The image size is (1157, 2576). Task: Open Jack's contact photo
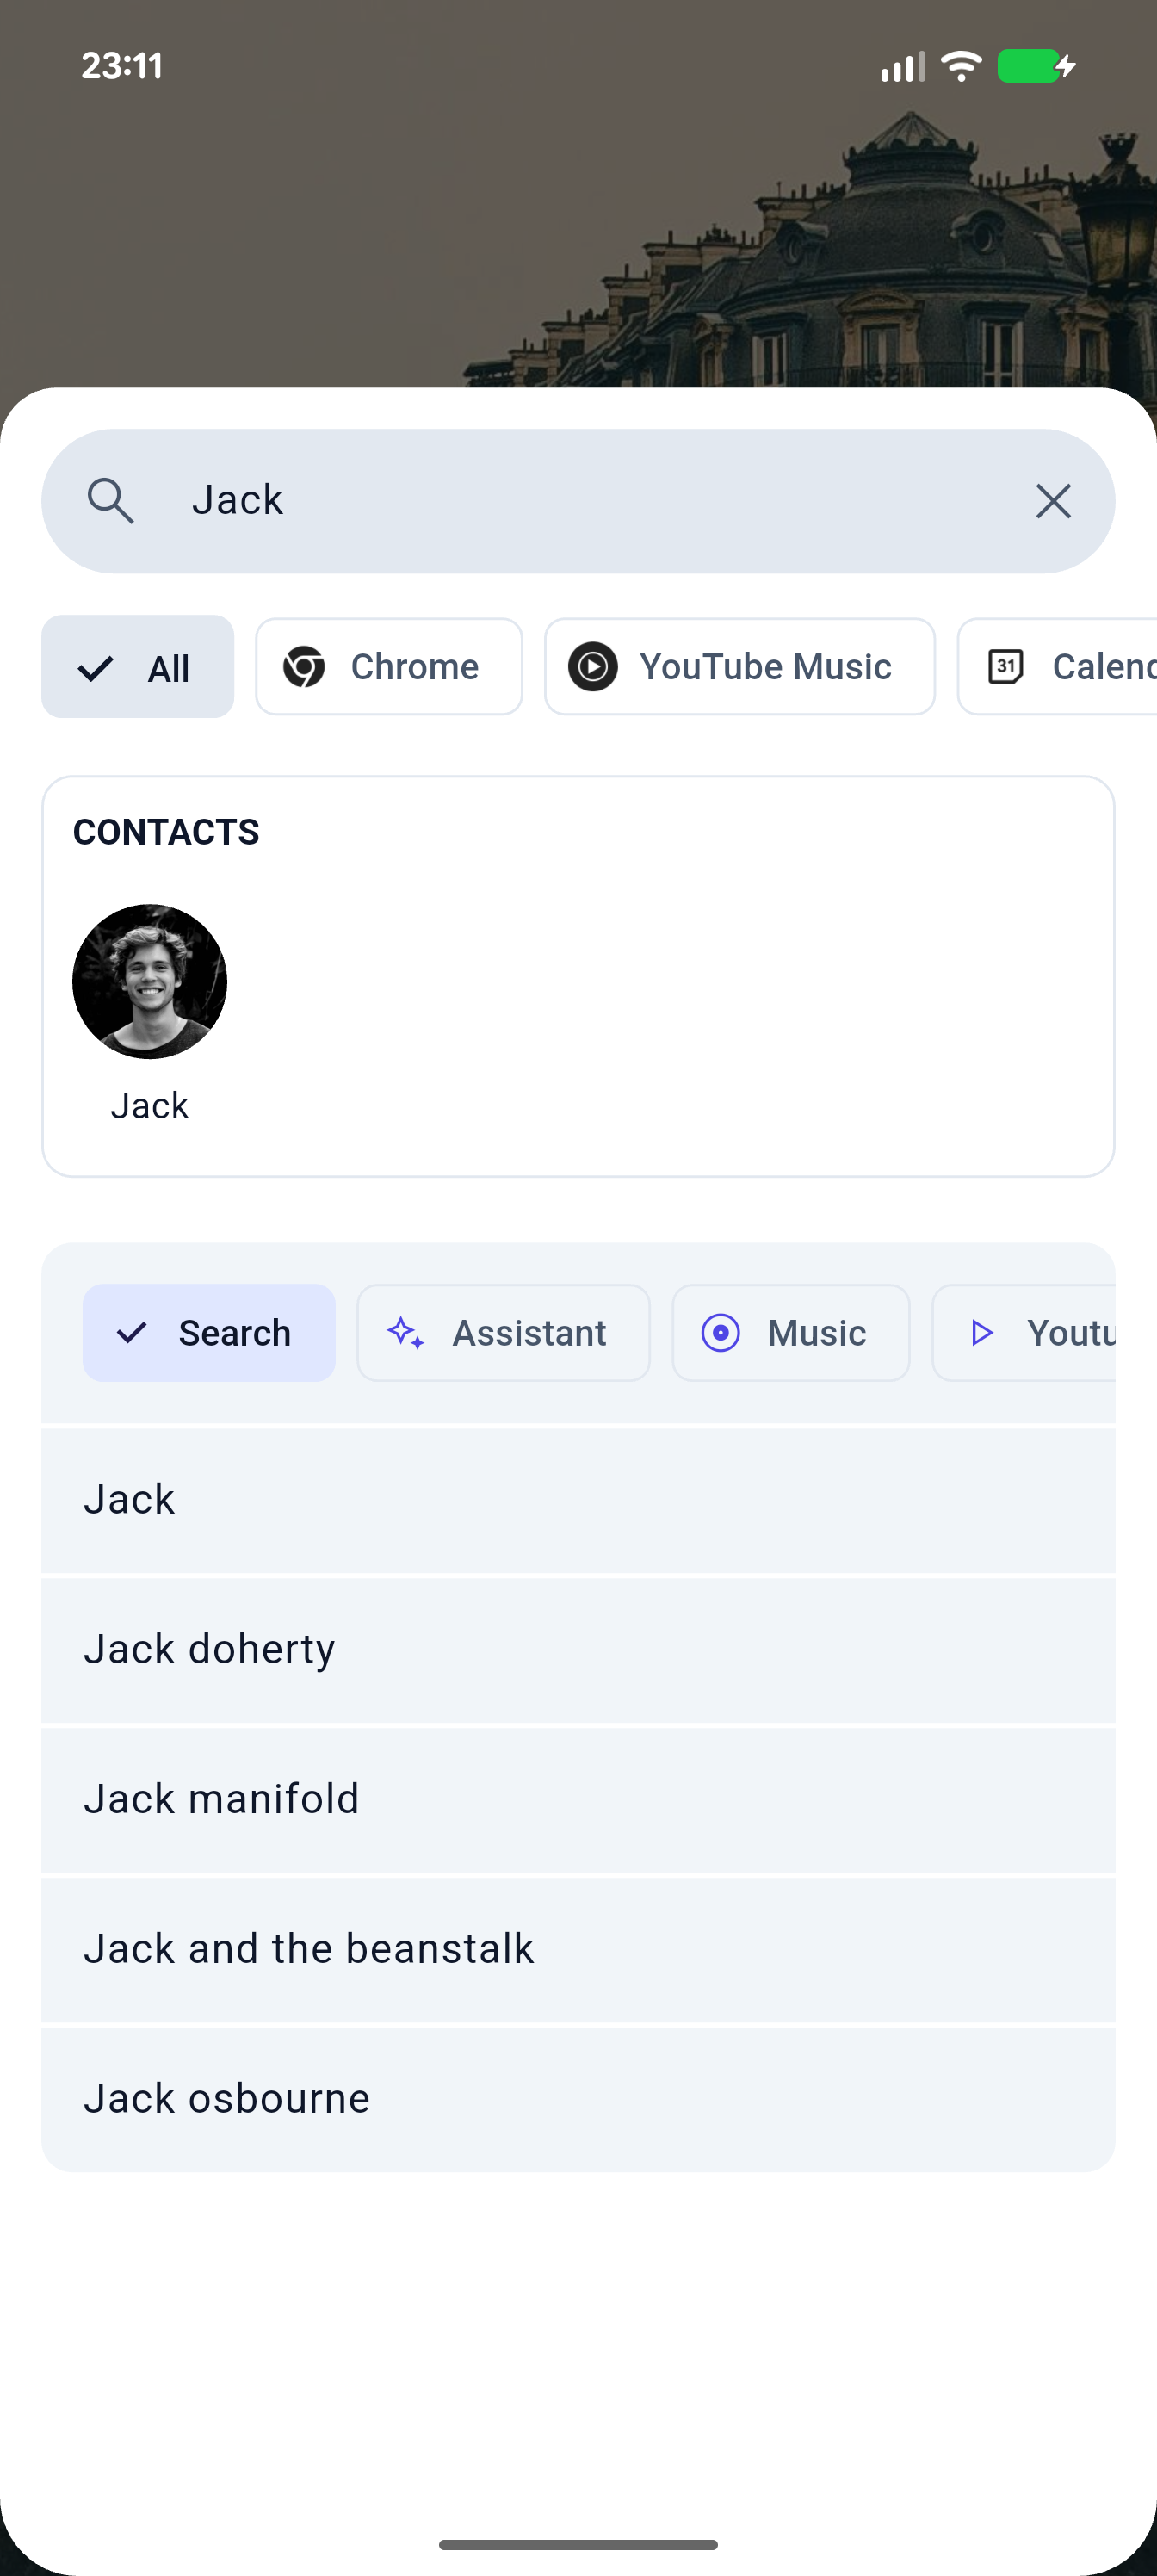[150, 982]
